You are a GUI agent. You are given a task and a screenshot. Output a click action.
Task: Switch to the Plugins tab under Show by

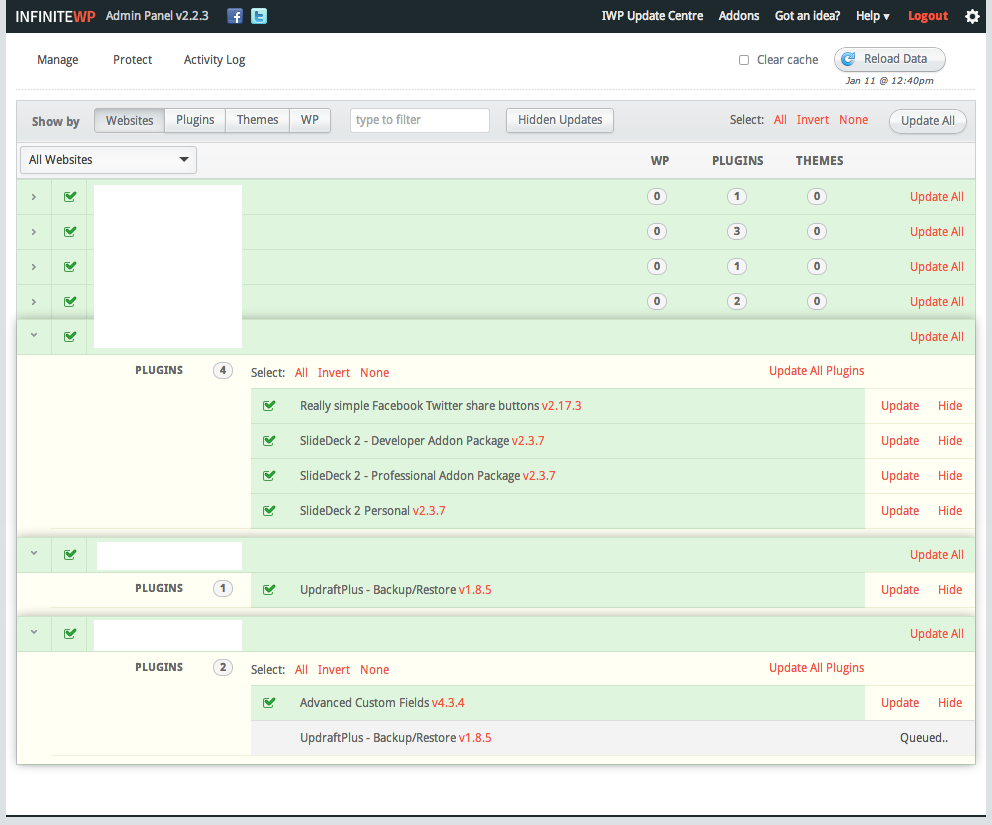point(194,119)
